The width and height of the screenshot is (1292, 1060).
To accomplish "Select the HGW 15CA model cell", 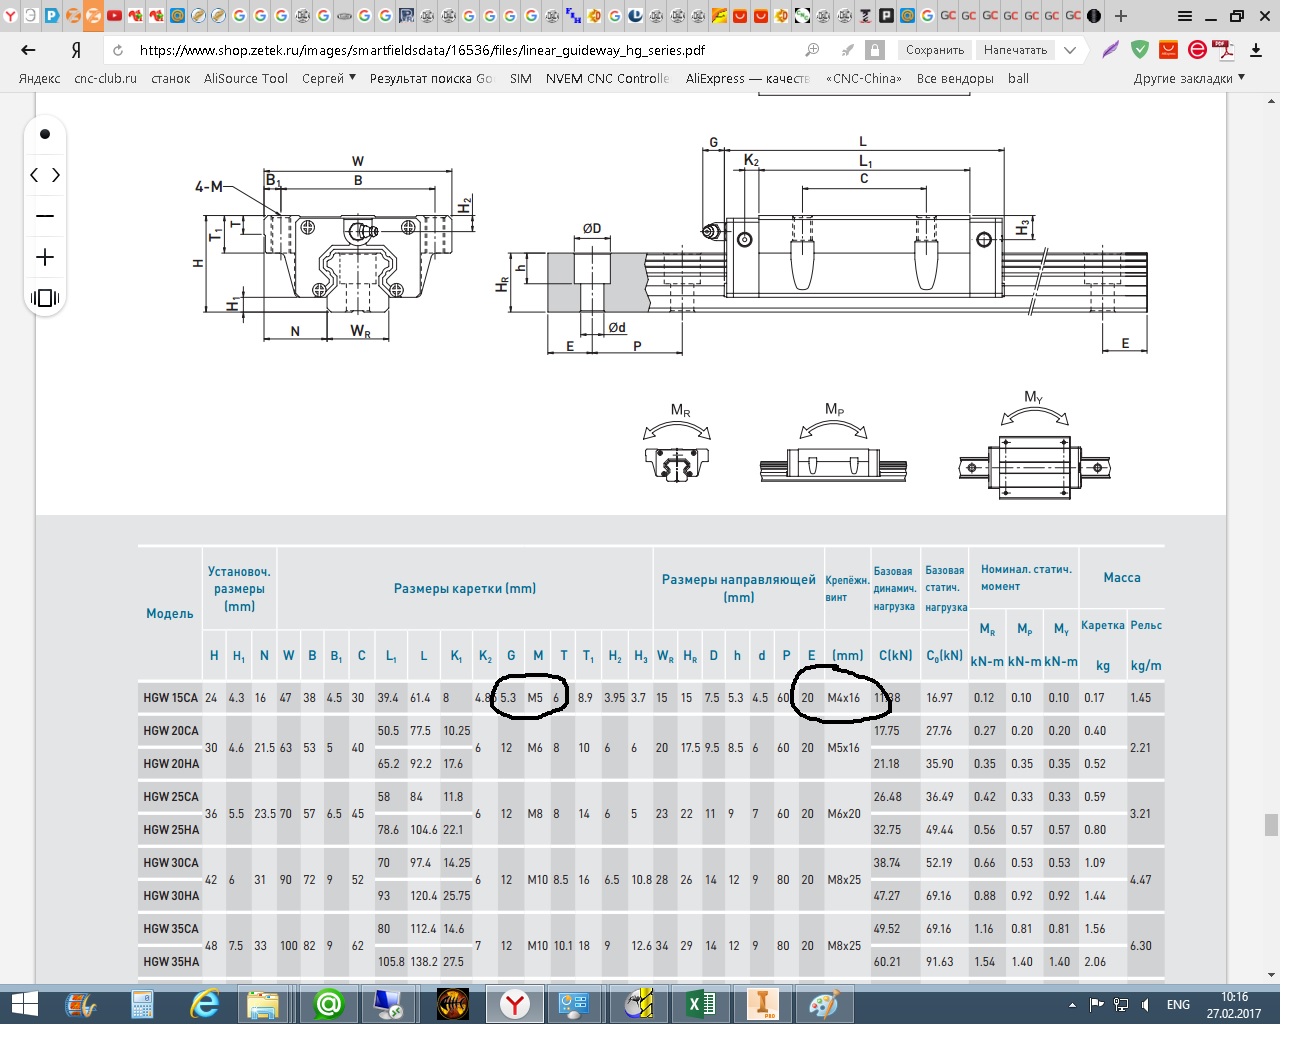I will coord(170,698).
